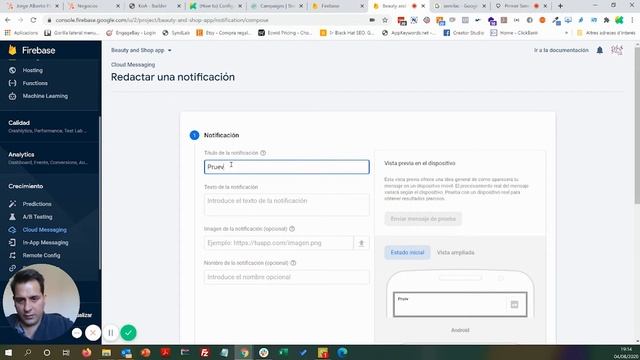Reload the page in Chrome

point(33,20)
